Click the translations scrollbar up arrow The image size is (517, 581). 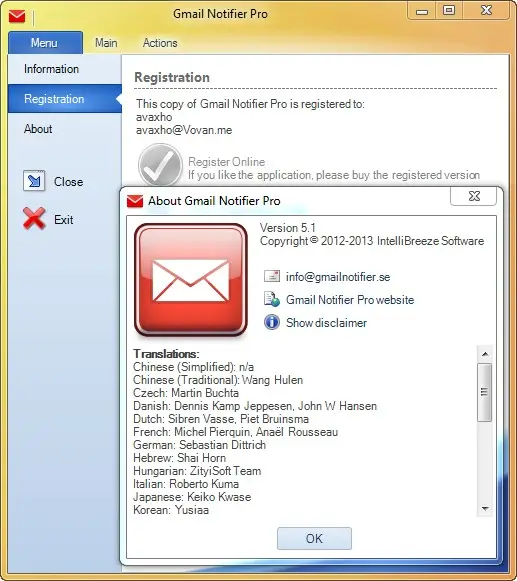(x=485, y=355)
